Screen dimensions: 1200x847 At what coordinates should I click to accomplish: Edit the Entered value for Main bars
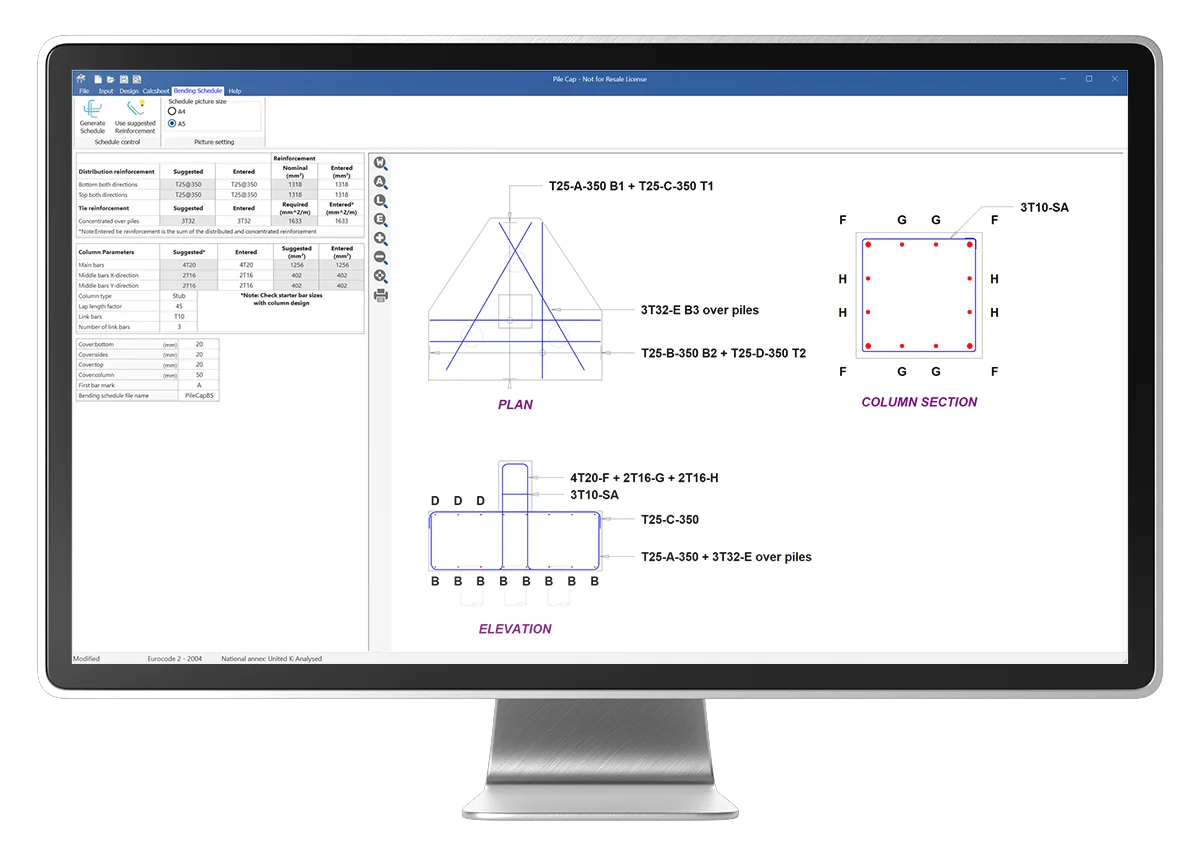[244, 264]
